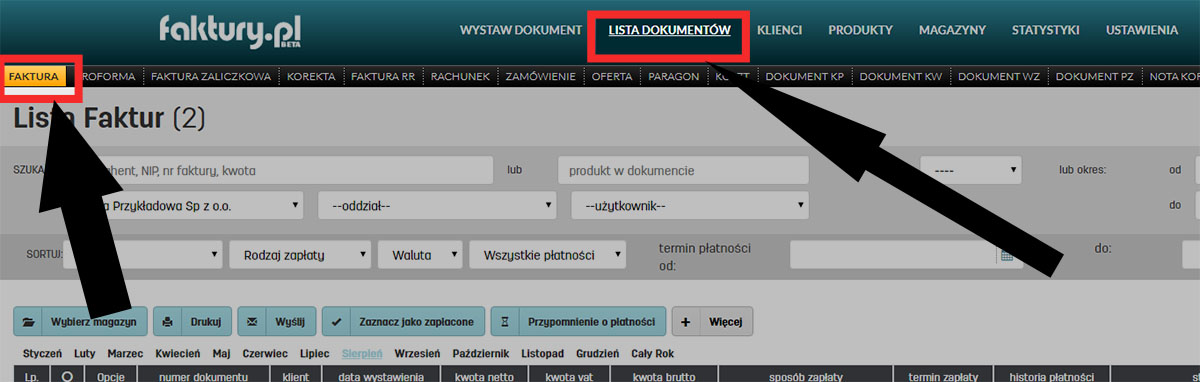Filter by month Kwiecień
The image size is (1200, 382).
pyautogui.click(x=178, y=354)
